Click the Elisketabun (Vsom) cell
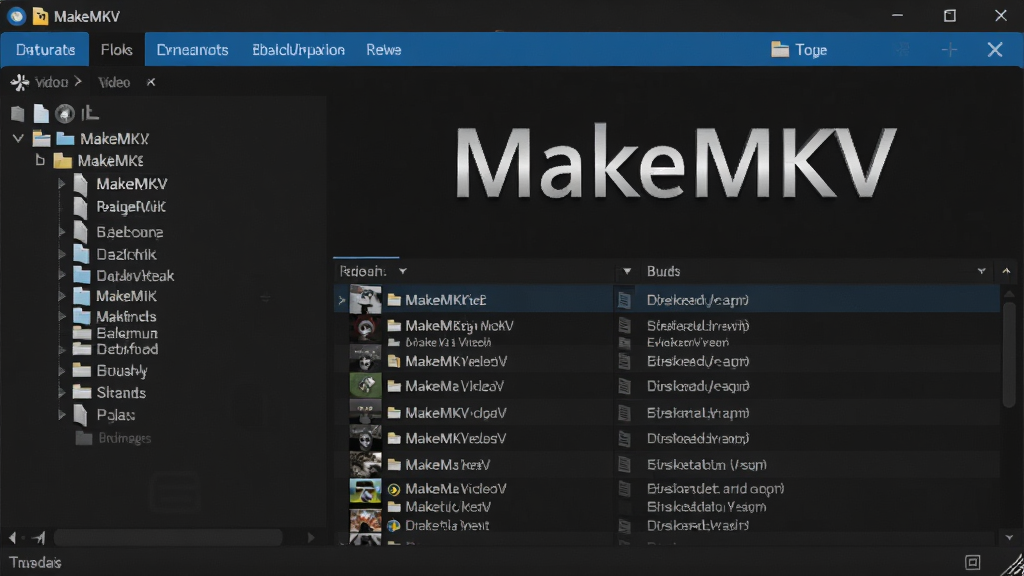The image size is (1024, 576). [707, 465]
